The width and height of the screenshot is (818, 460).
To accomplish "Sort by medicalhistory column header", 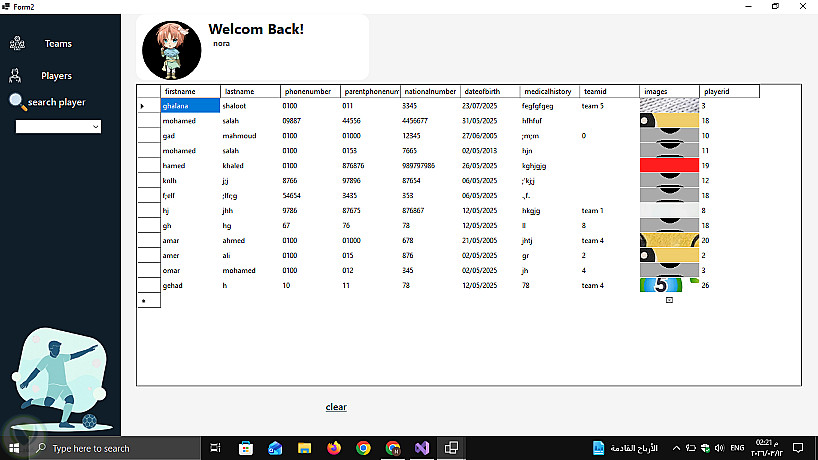I will pyautogui.click(x=550, y=91).
